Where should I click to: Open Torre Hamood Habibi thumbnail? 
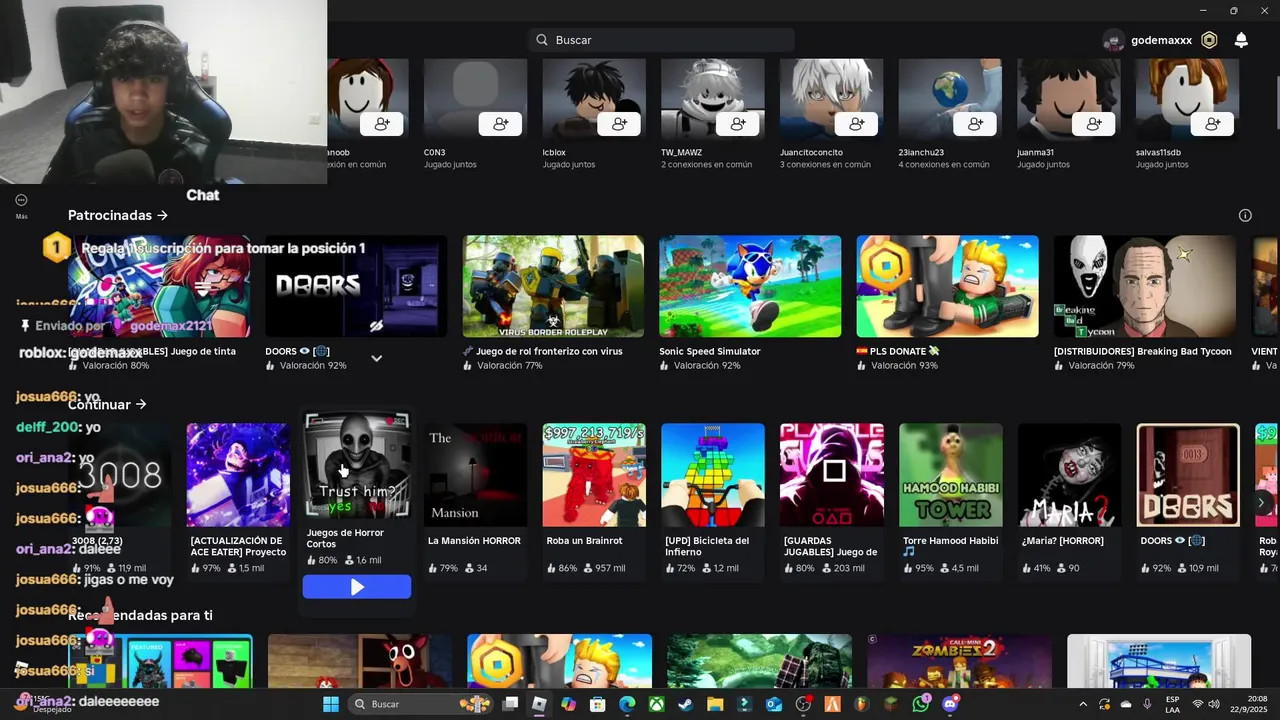[951, 475]
